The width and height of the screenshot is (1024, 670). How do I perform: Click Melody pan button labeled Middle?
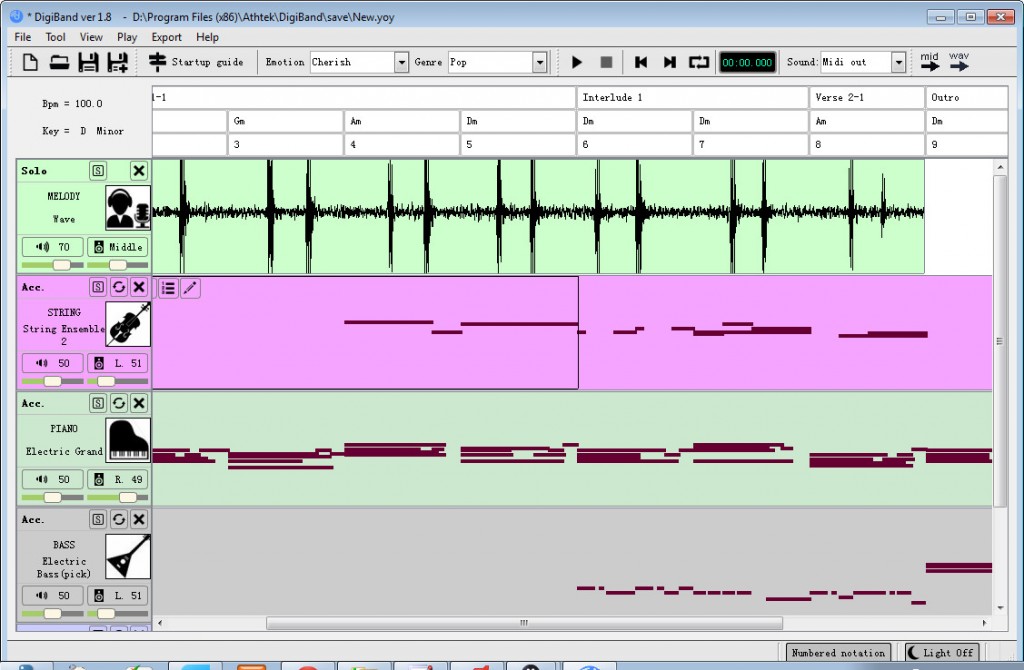[118, 247]
